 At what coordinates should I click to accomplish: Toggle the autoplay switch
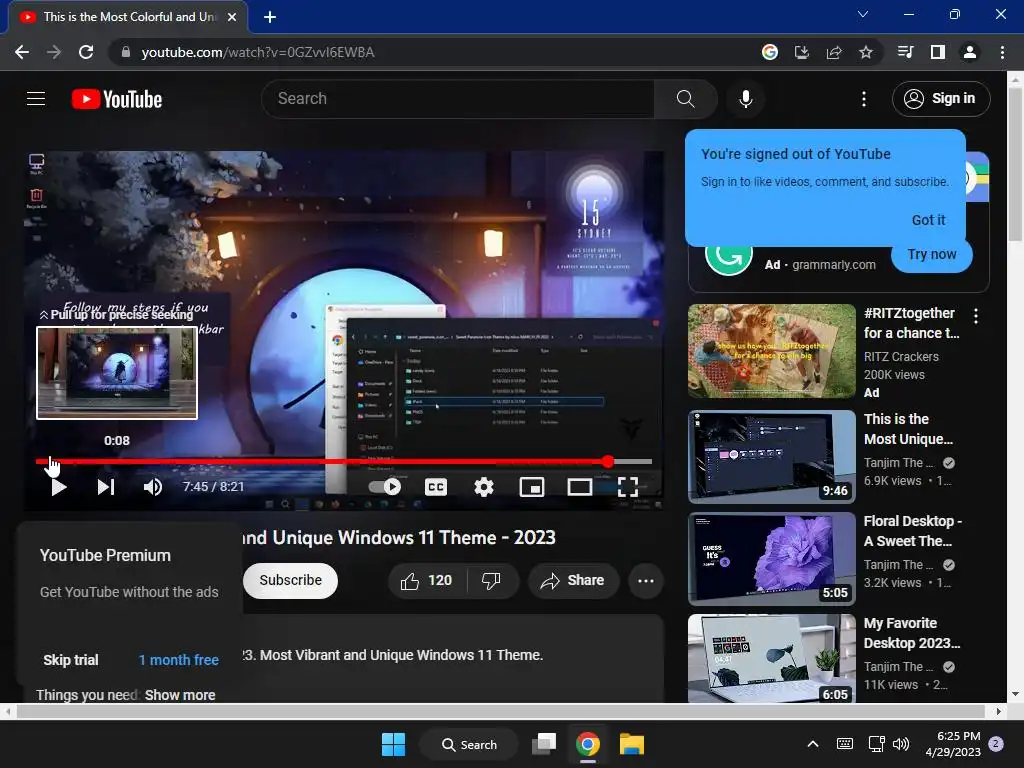click(385, 487)
